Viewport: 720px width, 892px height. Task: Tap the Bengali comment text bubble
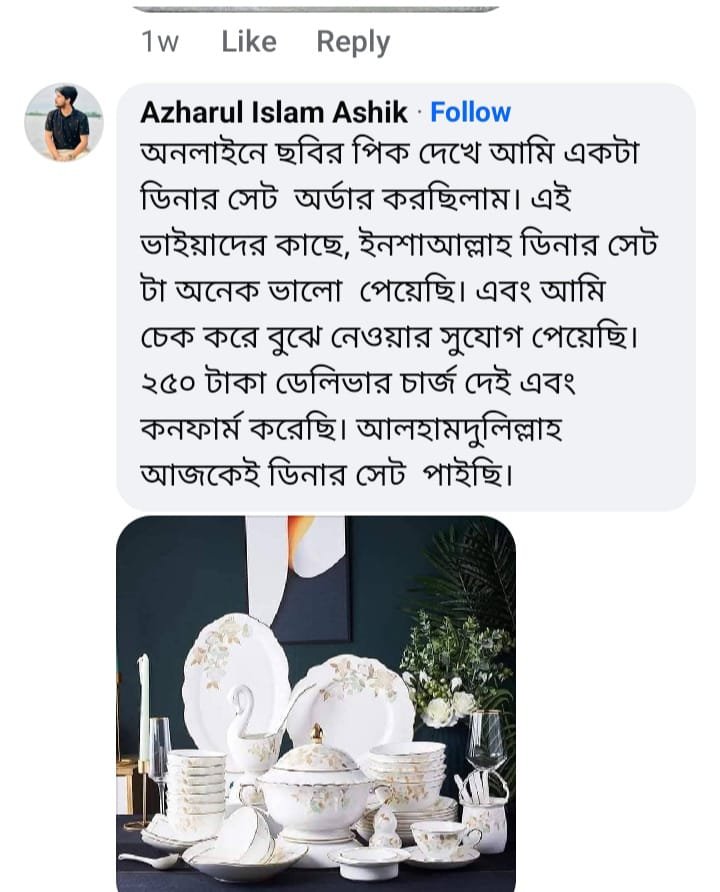(405, 298)
